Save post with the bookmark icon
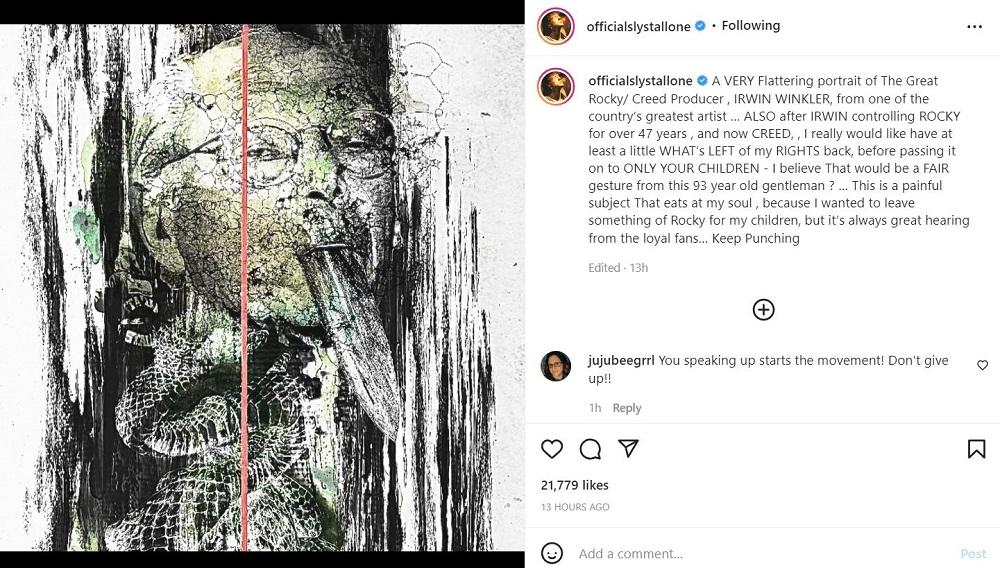The height and width of the screenshot is (568, 1000). pyautogui.click(x=976, y=449)
